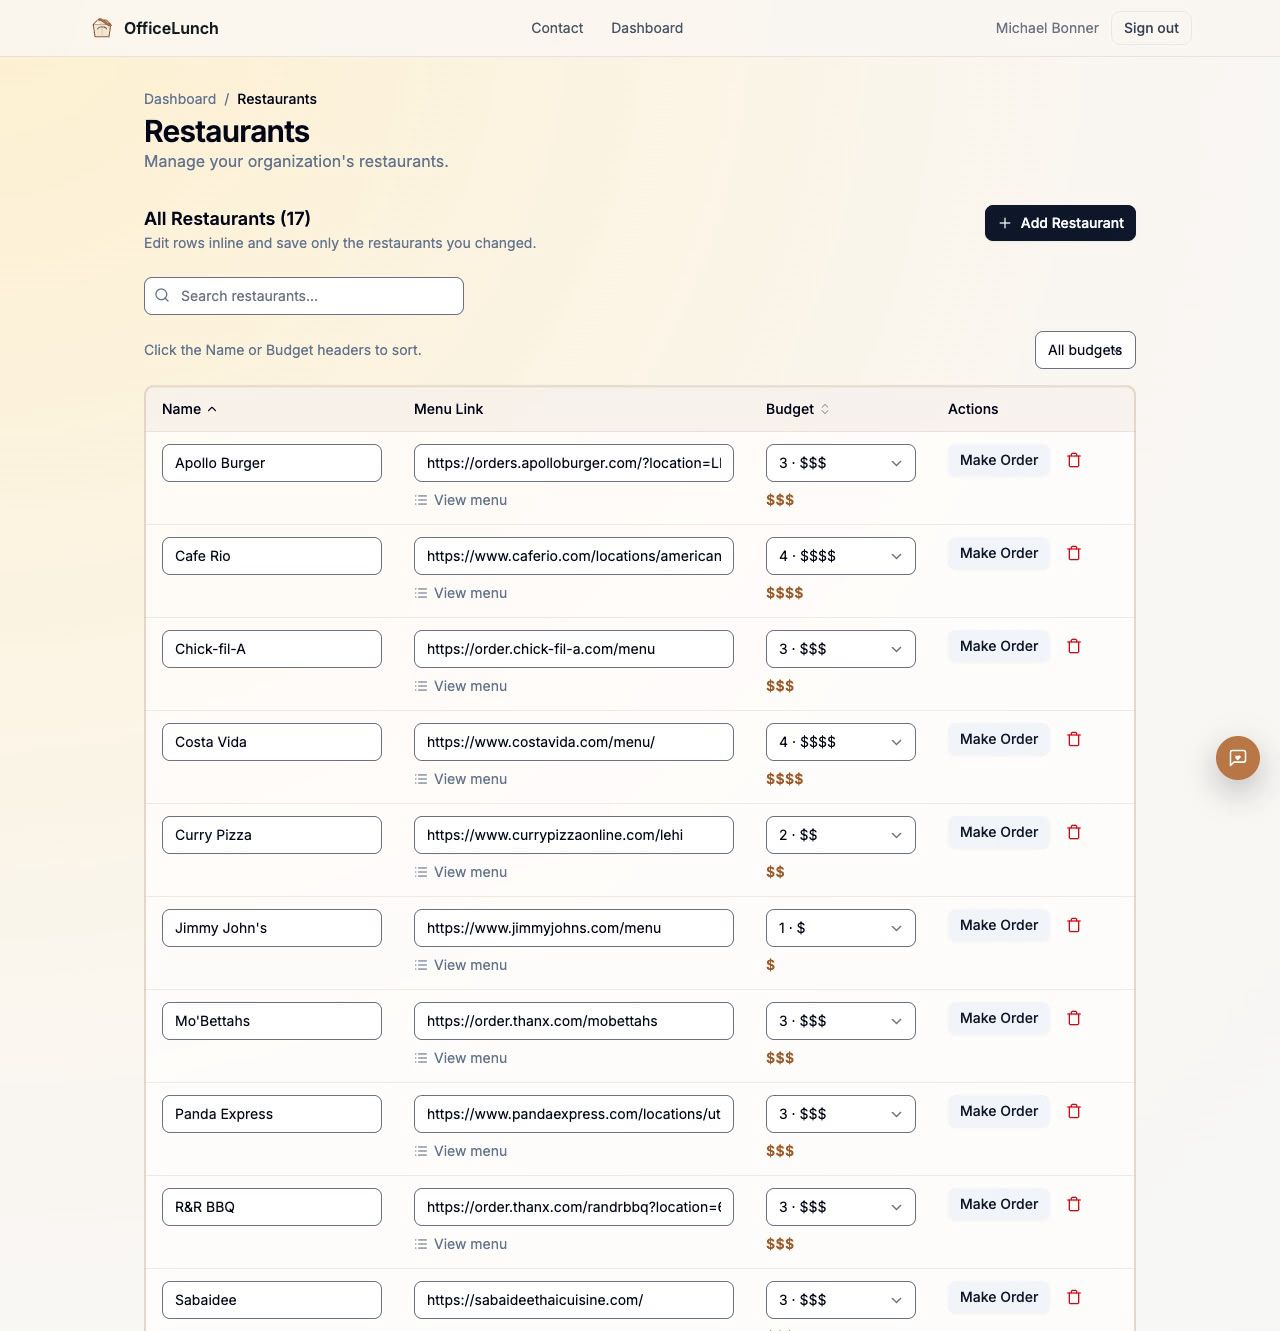Image resolution: width=1280 pixels, height=1331 pixels.
Task: Open R&R BBQ budget dropdown
Action: (841, 1207)
